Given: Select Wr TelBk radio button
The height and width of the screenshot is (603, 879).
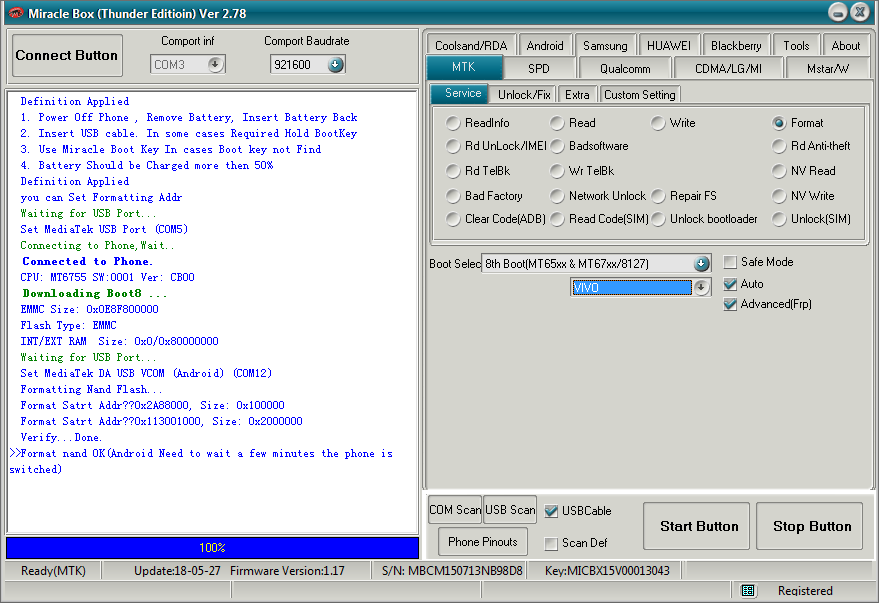Looking at the screenshot, I should tap(557, 171).
